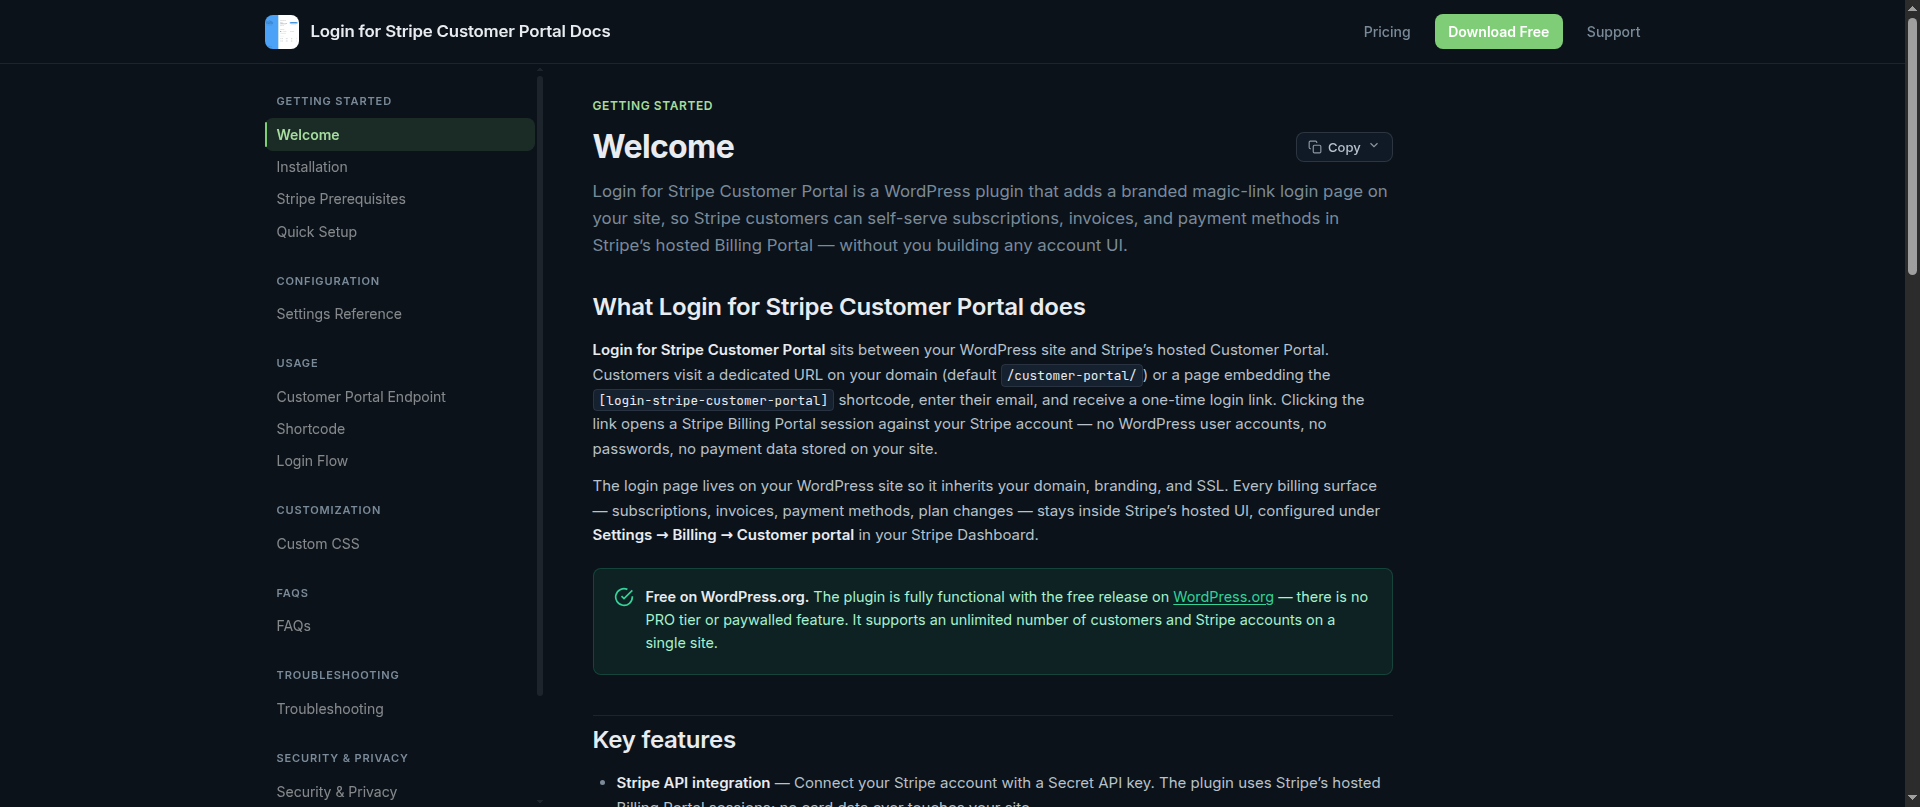1920x807 pixels.
Task: Click the [login-stripe-customer-portal] shortcode text
Action: [x=713, y=400]
